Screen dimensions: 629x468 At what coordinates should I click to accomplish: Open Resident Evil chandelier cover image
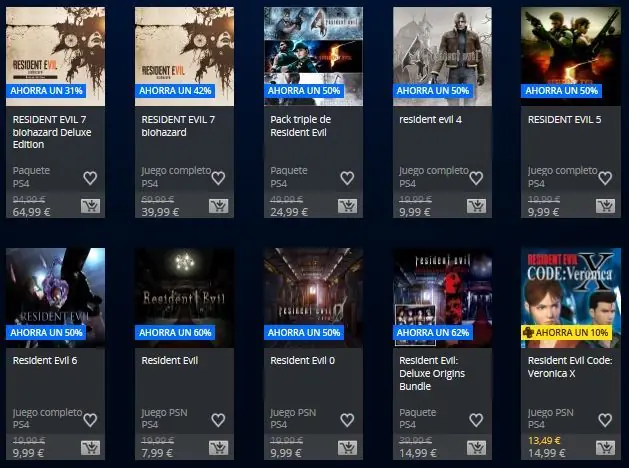point(184,298)
